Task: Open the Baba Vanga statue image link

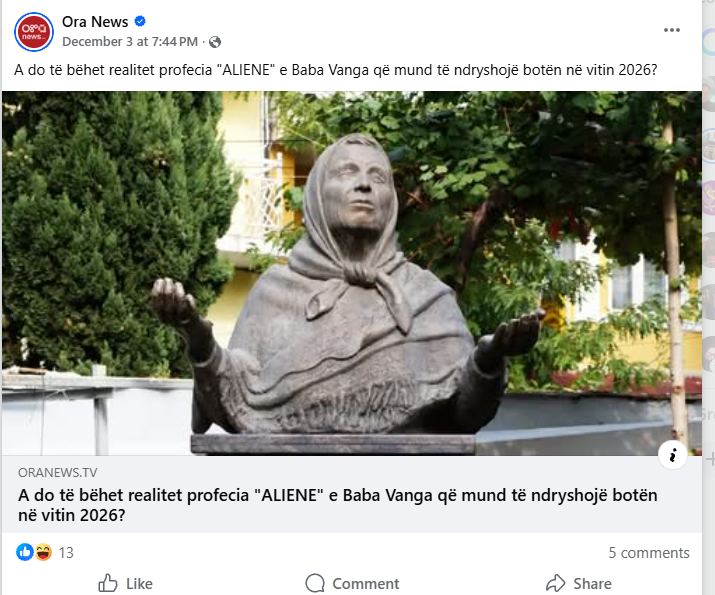Action: 352,273
